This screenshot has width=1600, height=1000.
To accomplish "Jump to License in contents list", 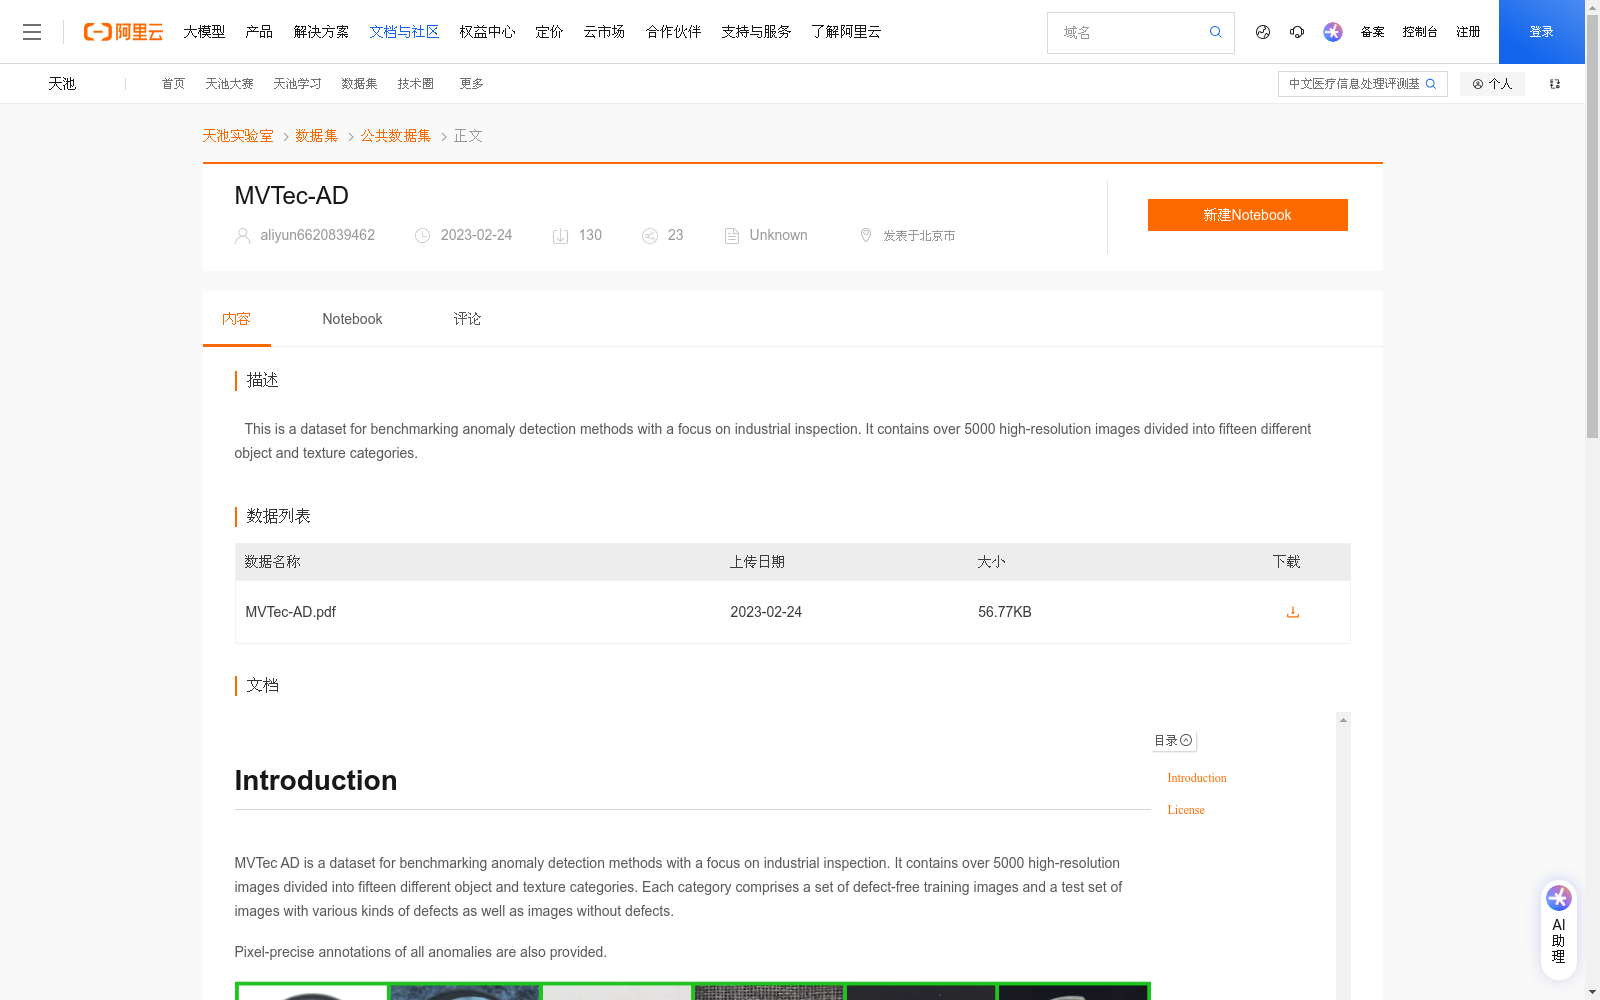I will tap(1186, 810).
